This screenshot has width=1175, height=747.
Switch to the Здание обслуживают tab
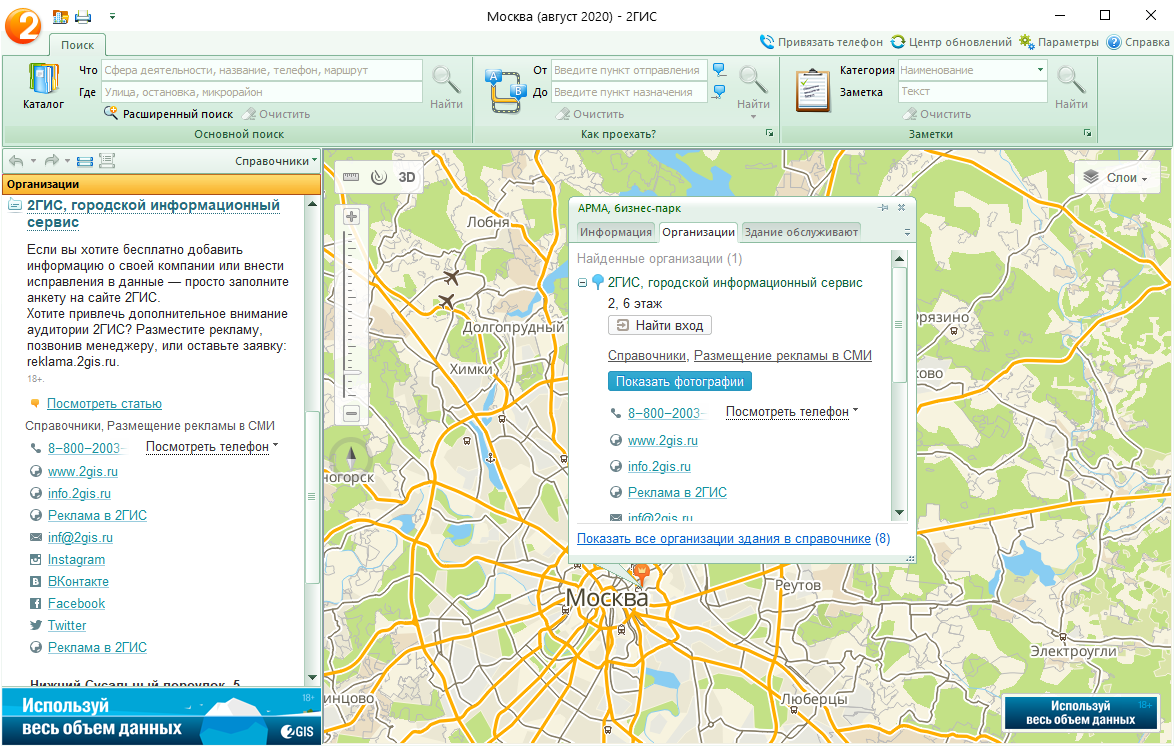click(800, 232)
